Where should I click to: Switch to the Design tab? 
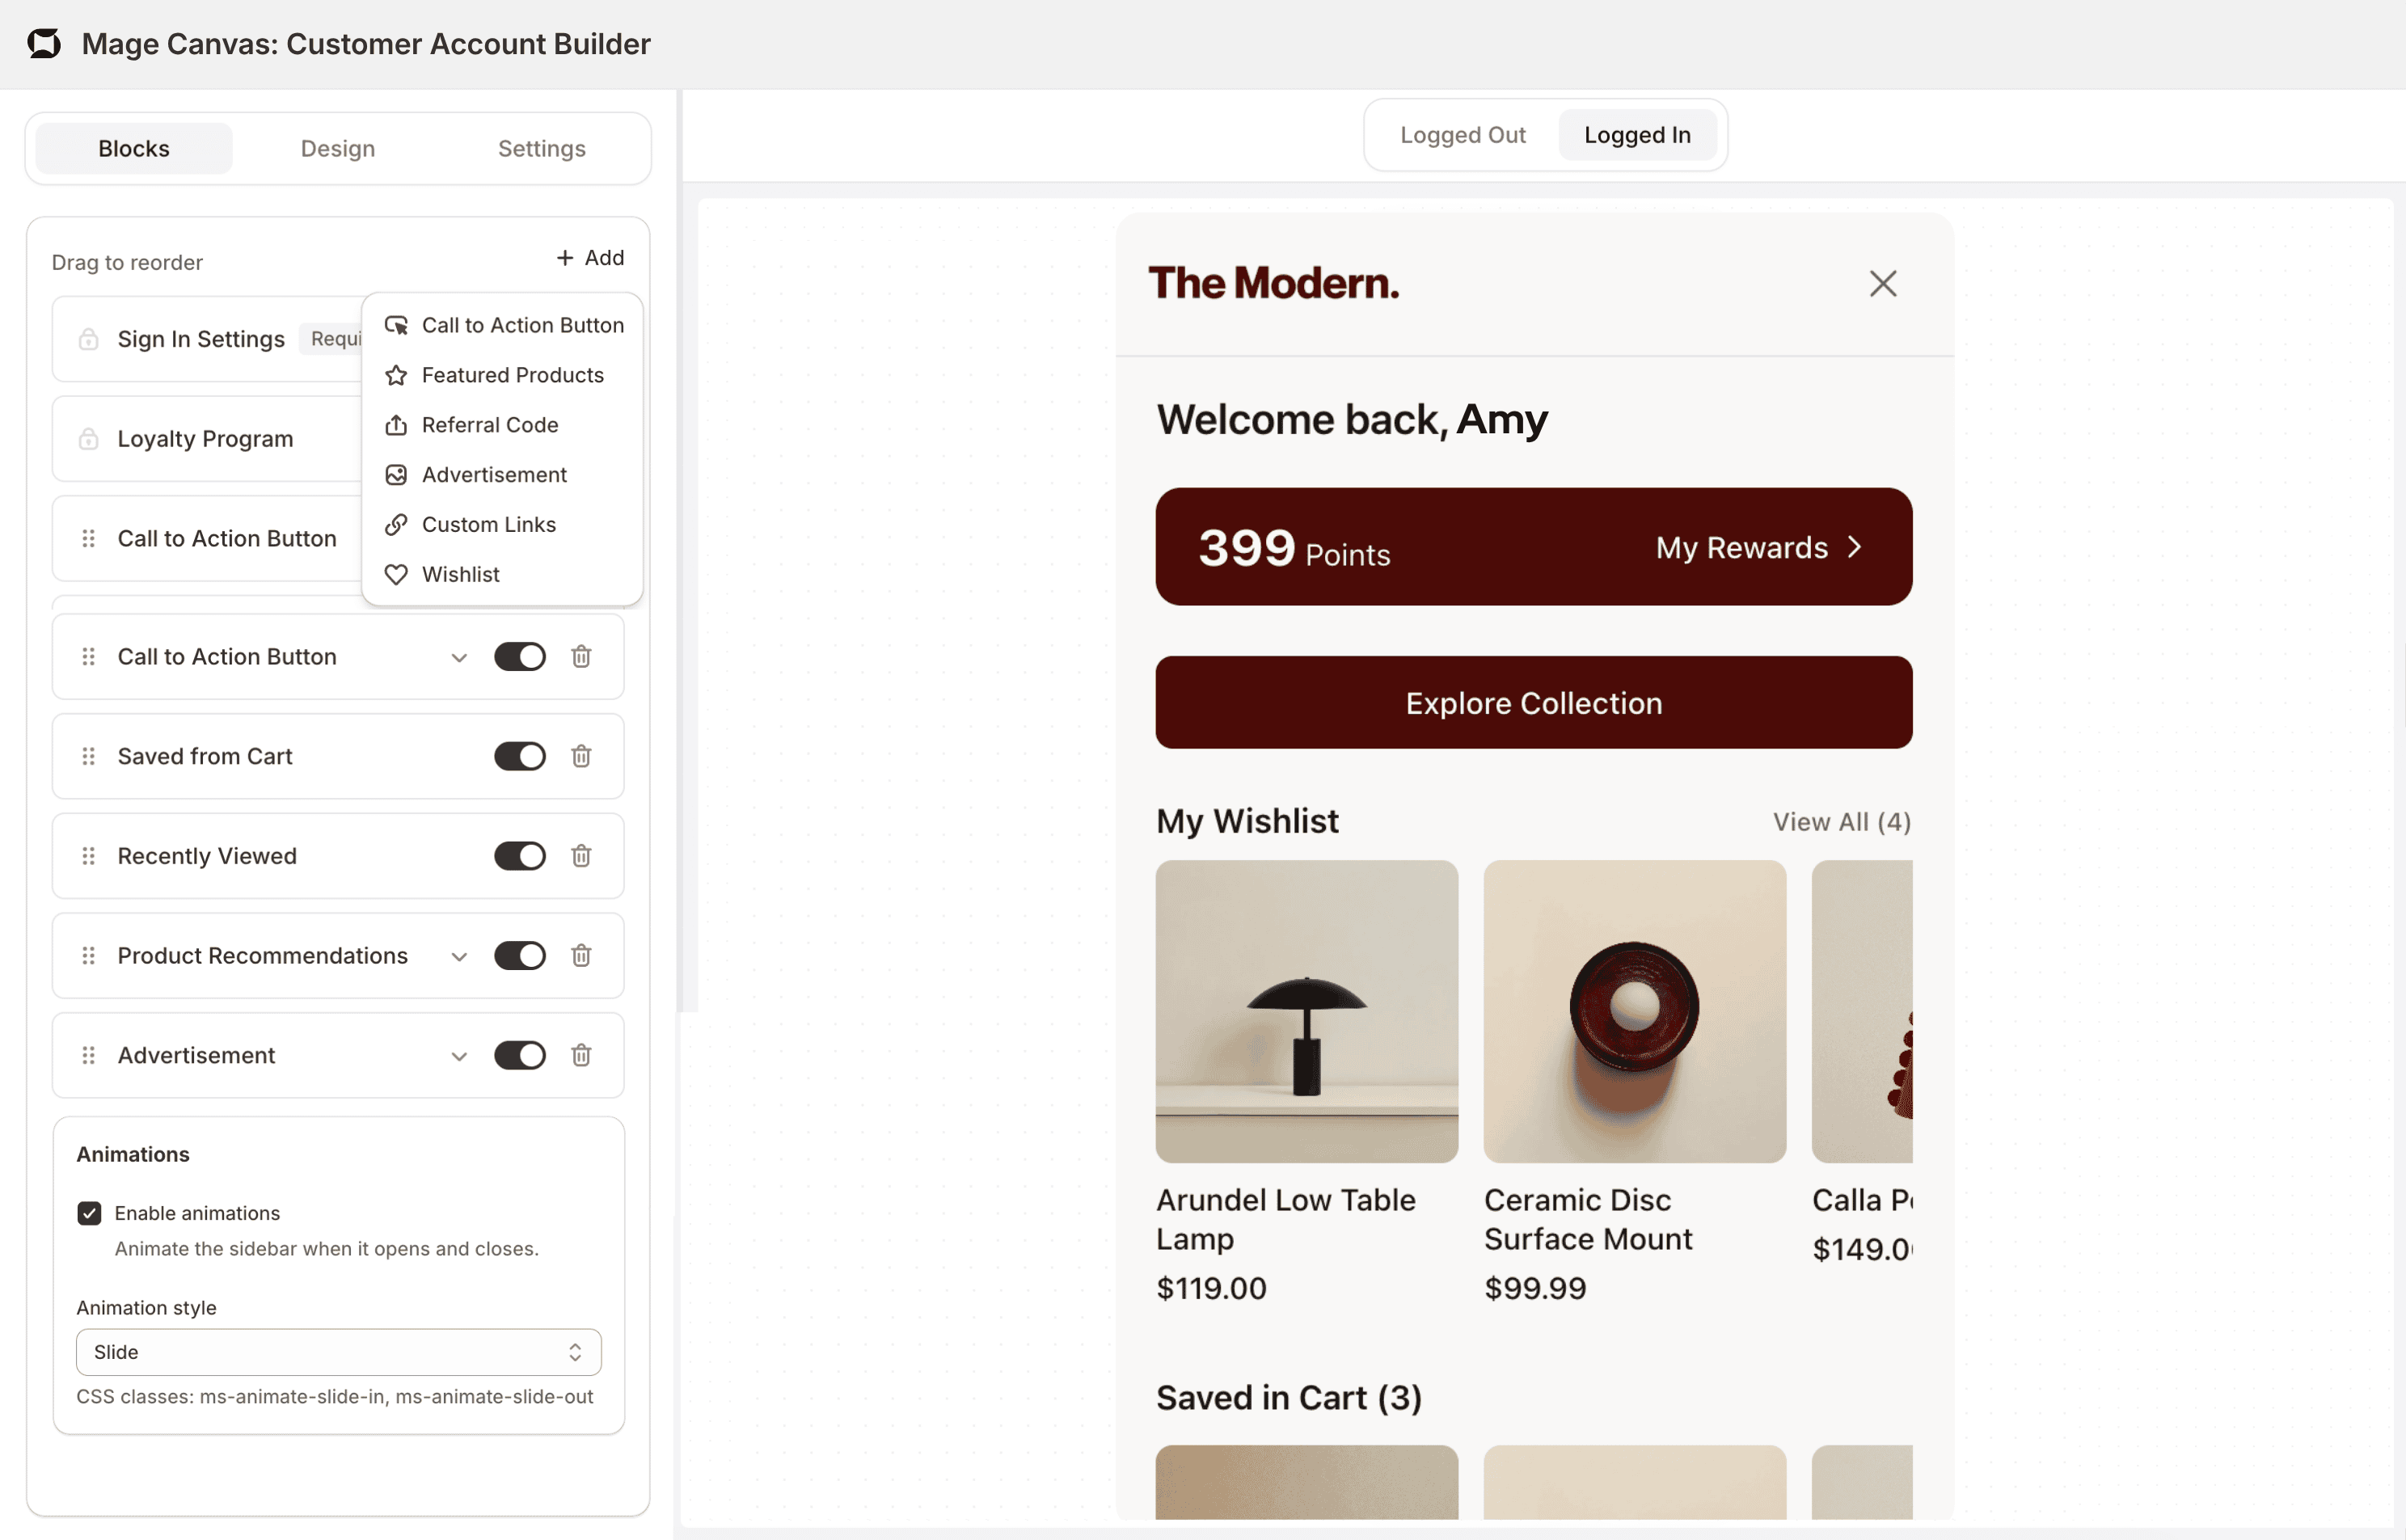pyautogui.click(x=338, y=149)
